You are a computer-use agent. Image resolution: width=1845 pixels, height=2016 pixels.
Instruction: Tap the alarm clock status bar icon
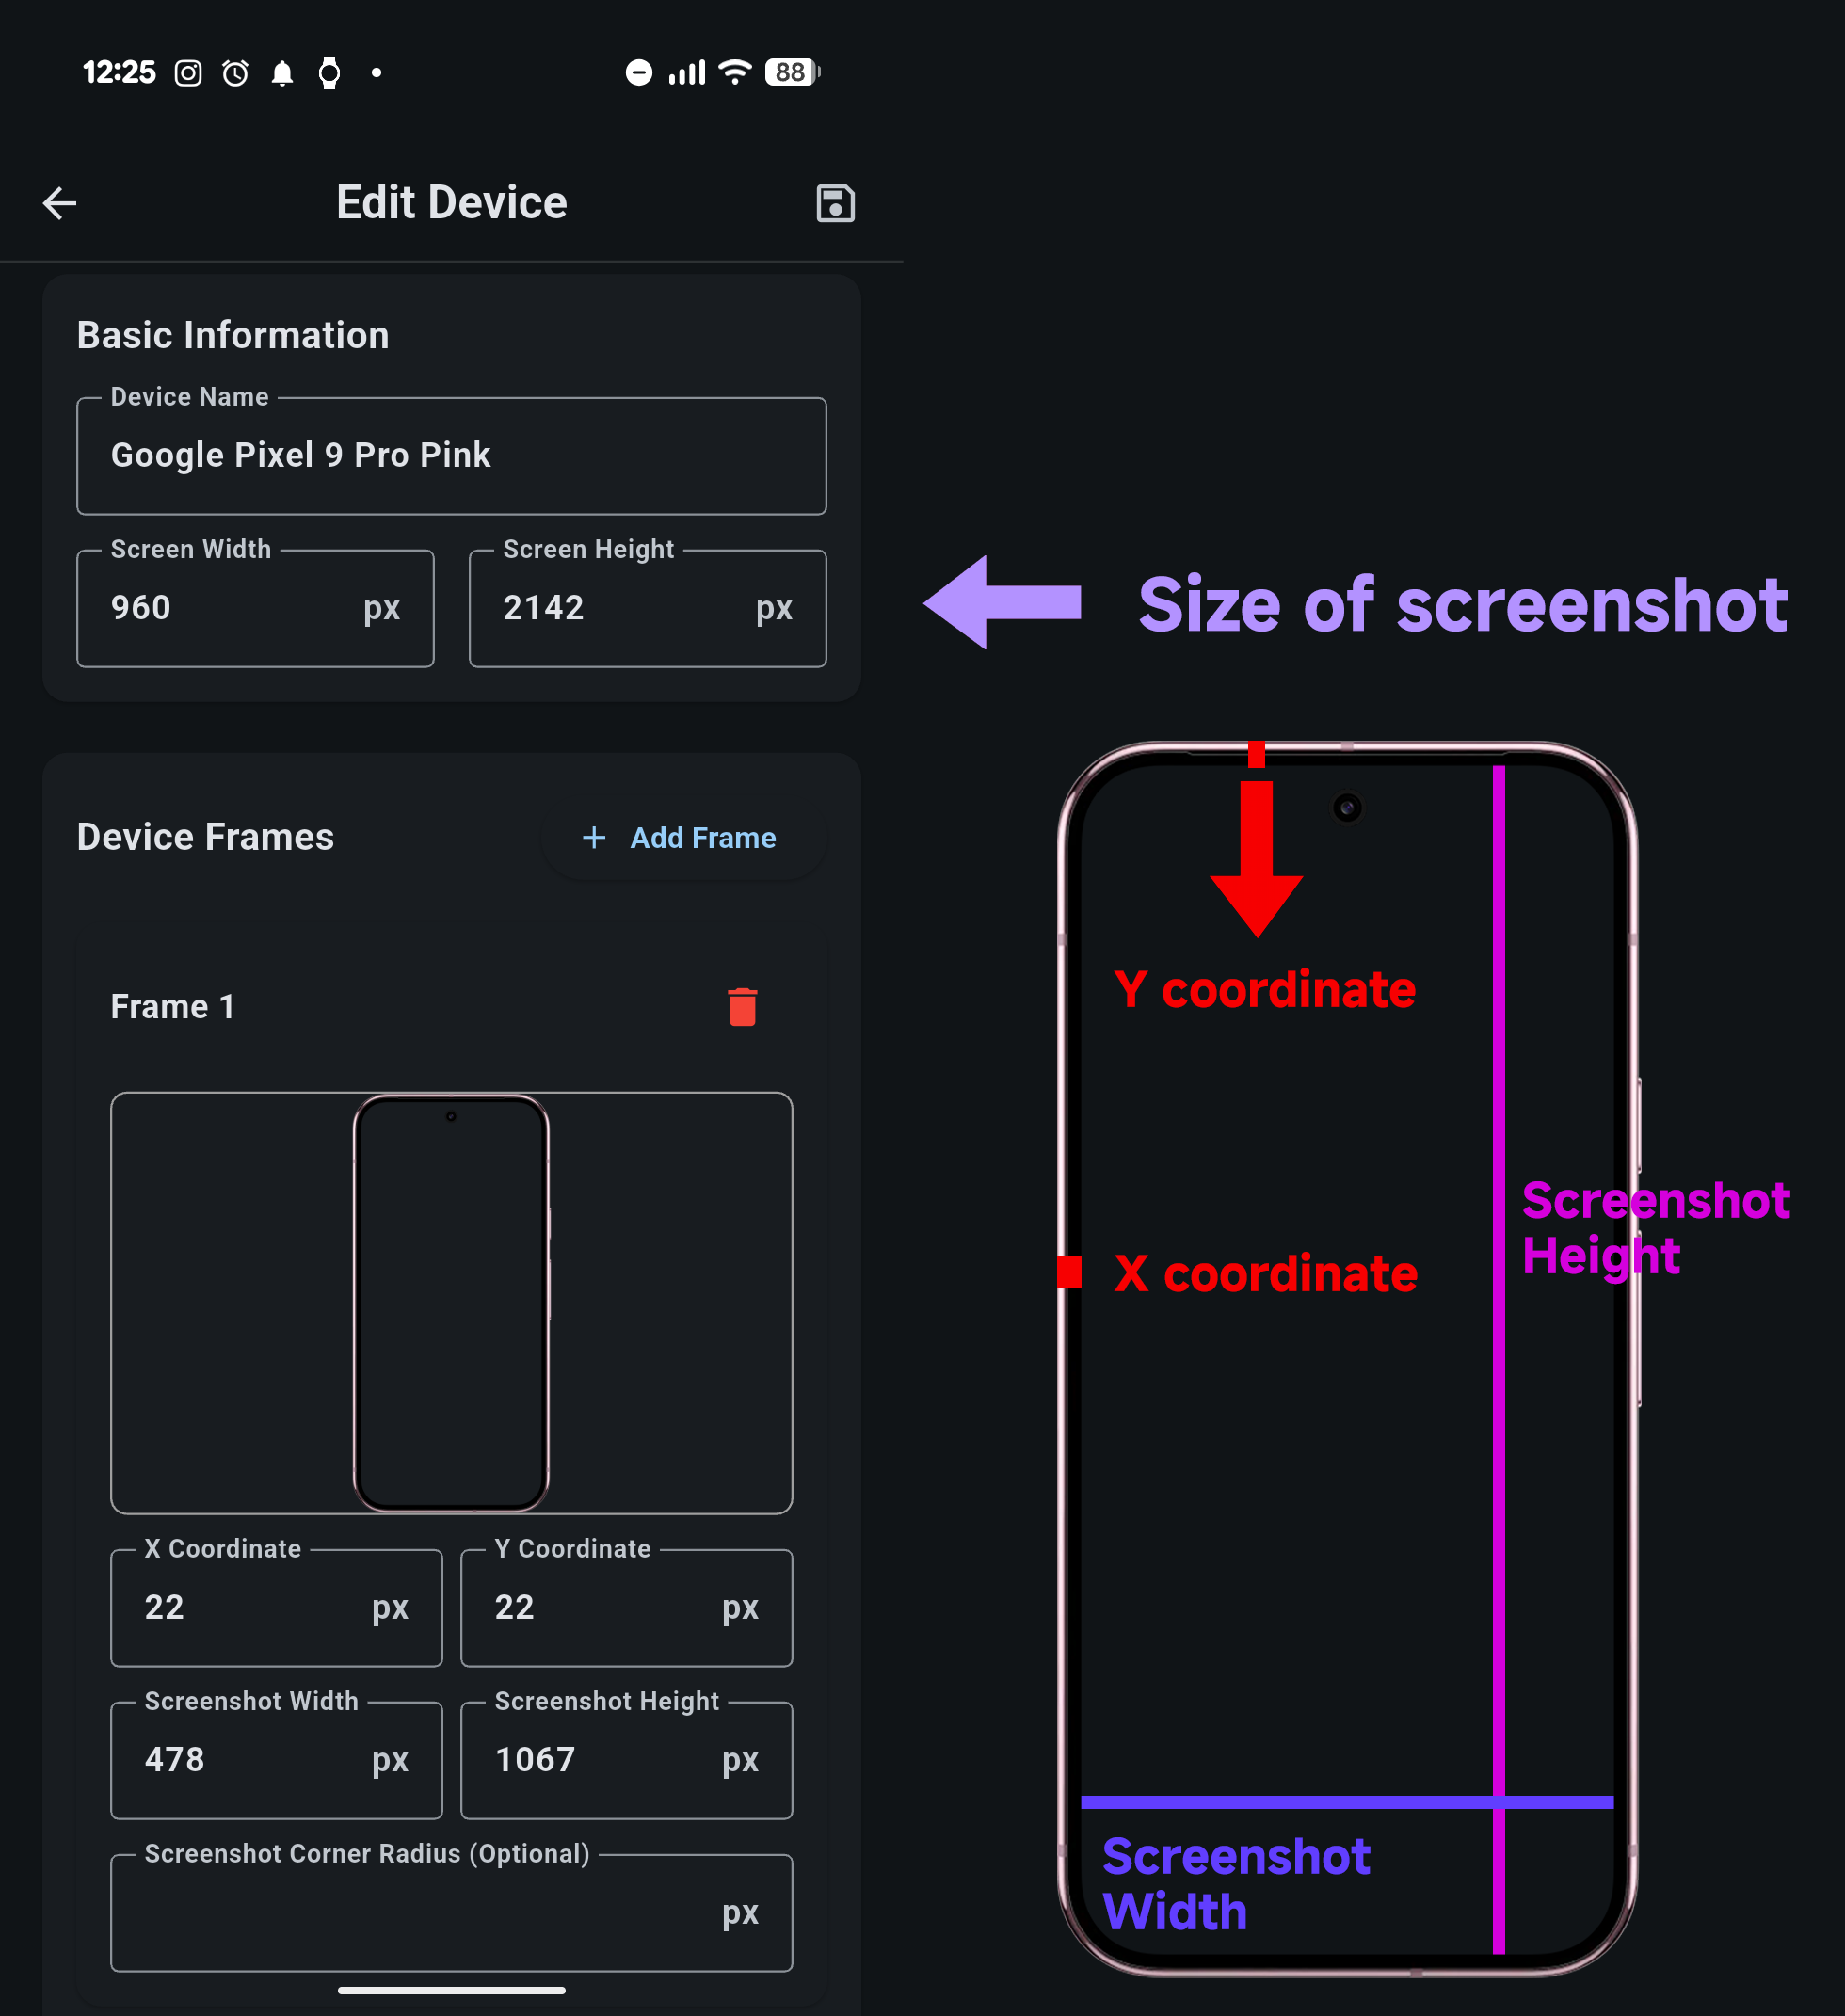point(234,72)
